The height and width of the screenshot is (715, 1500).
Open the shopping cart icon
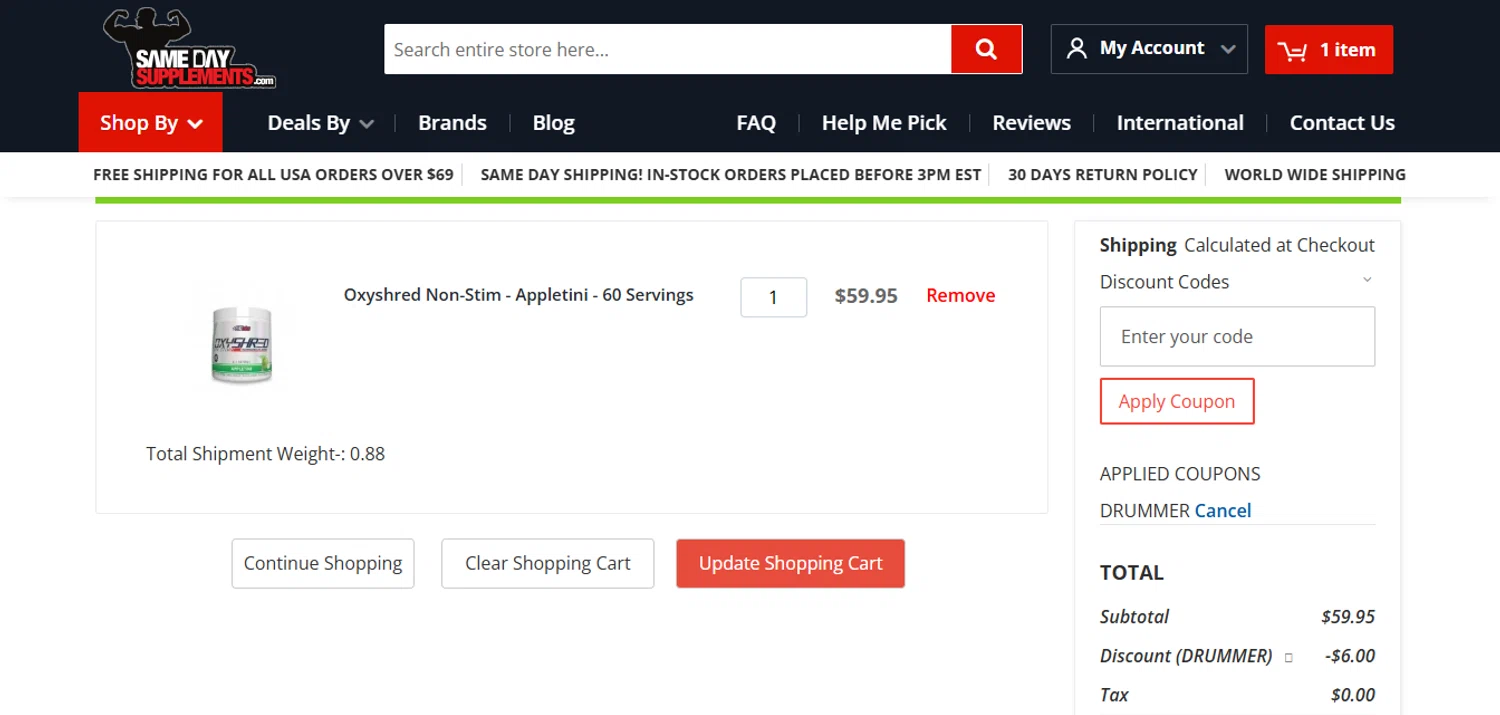[1292, 51]
